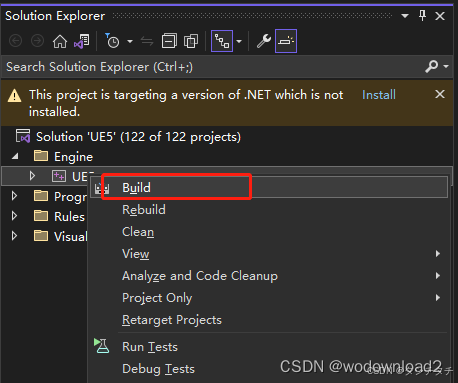The height and width of the screenshot is (383, 458).
Task: Dismiss the .NET warning notification
Action: pyautogui.click(x=440, y=94)
